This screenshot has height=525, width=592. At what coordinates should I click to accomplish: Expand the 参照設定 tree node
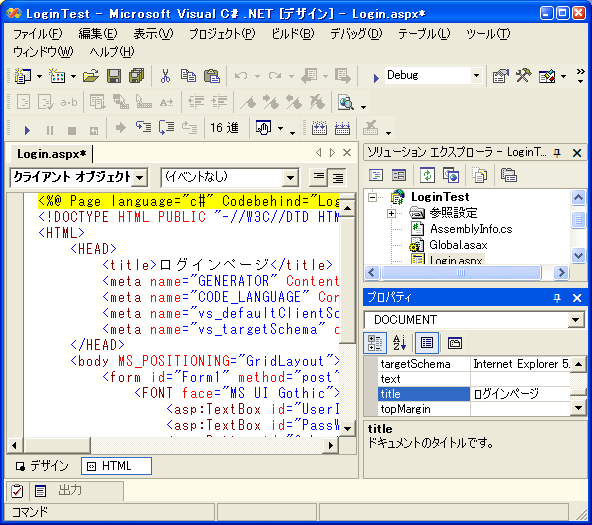[392, 213]
